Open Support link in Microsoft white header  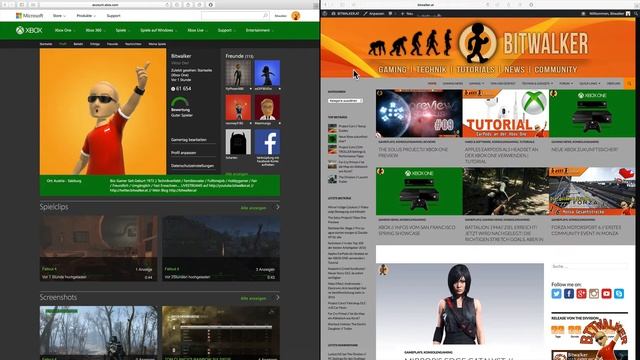pos(113,16)
